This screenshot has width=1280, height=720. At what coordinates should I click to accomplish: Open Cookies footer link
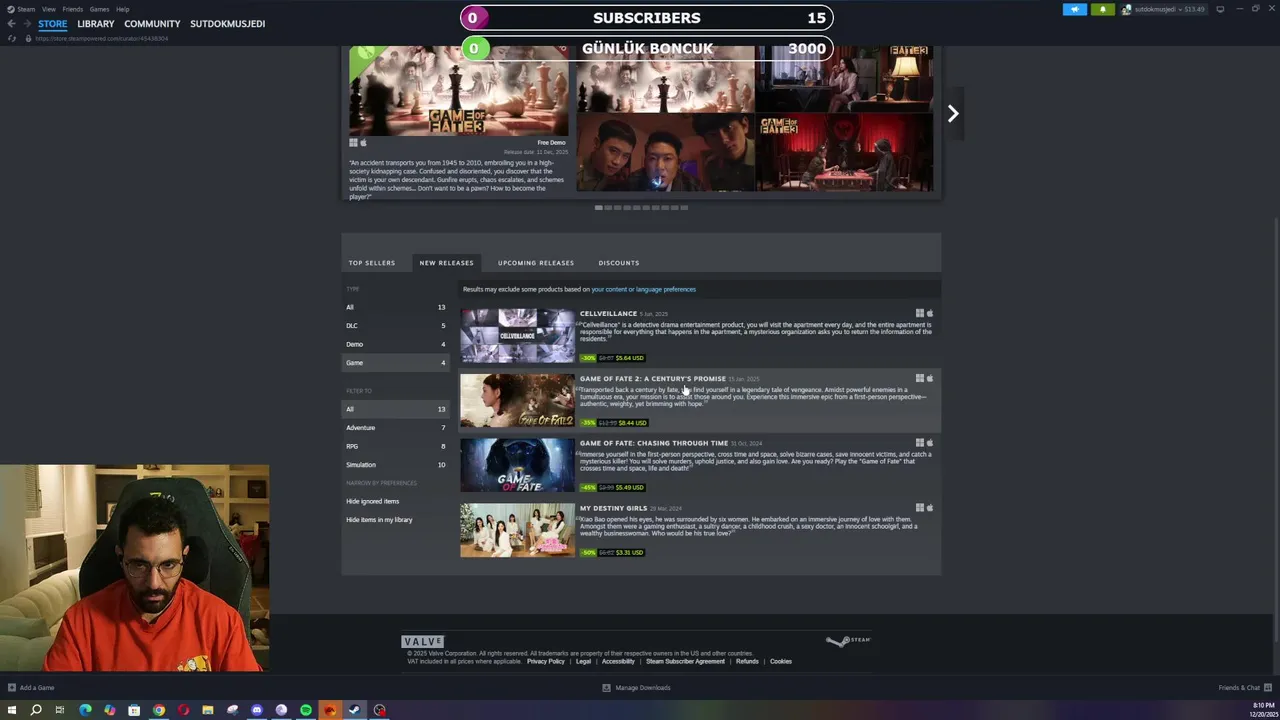point(781,662)
